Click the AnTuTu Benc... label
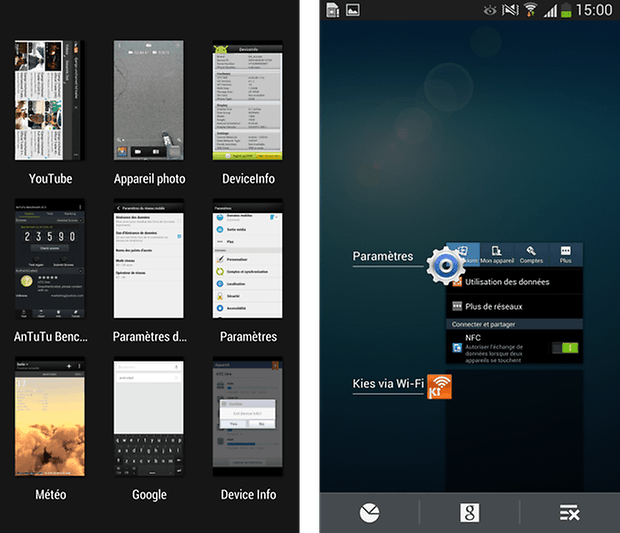Image resolution: width=620 pixels, height=533 pixels. pos(51,336)
